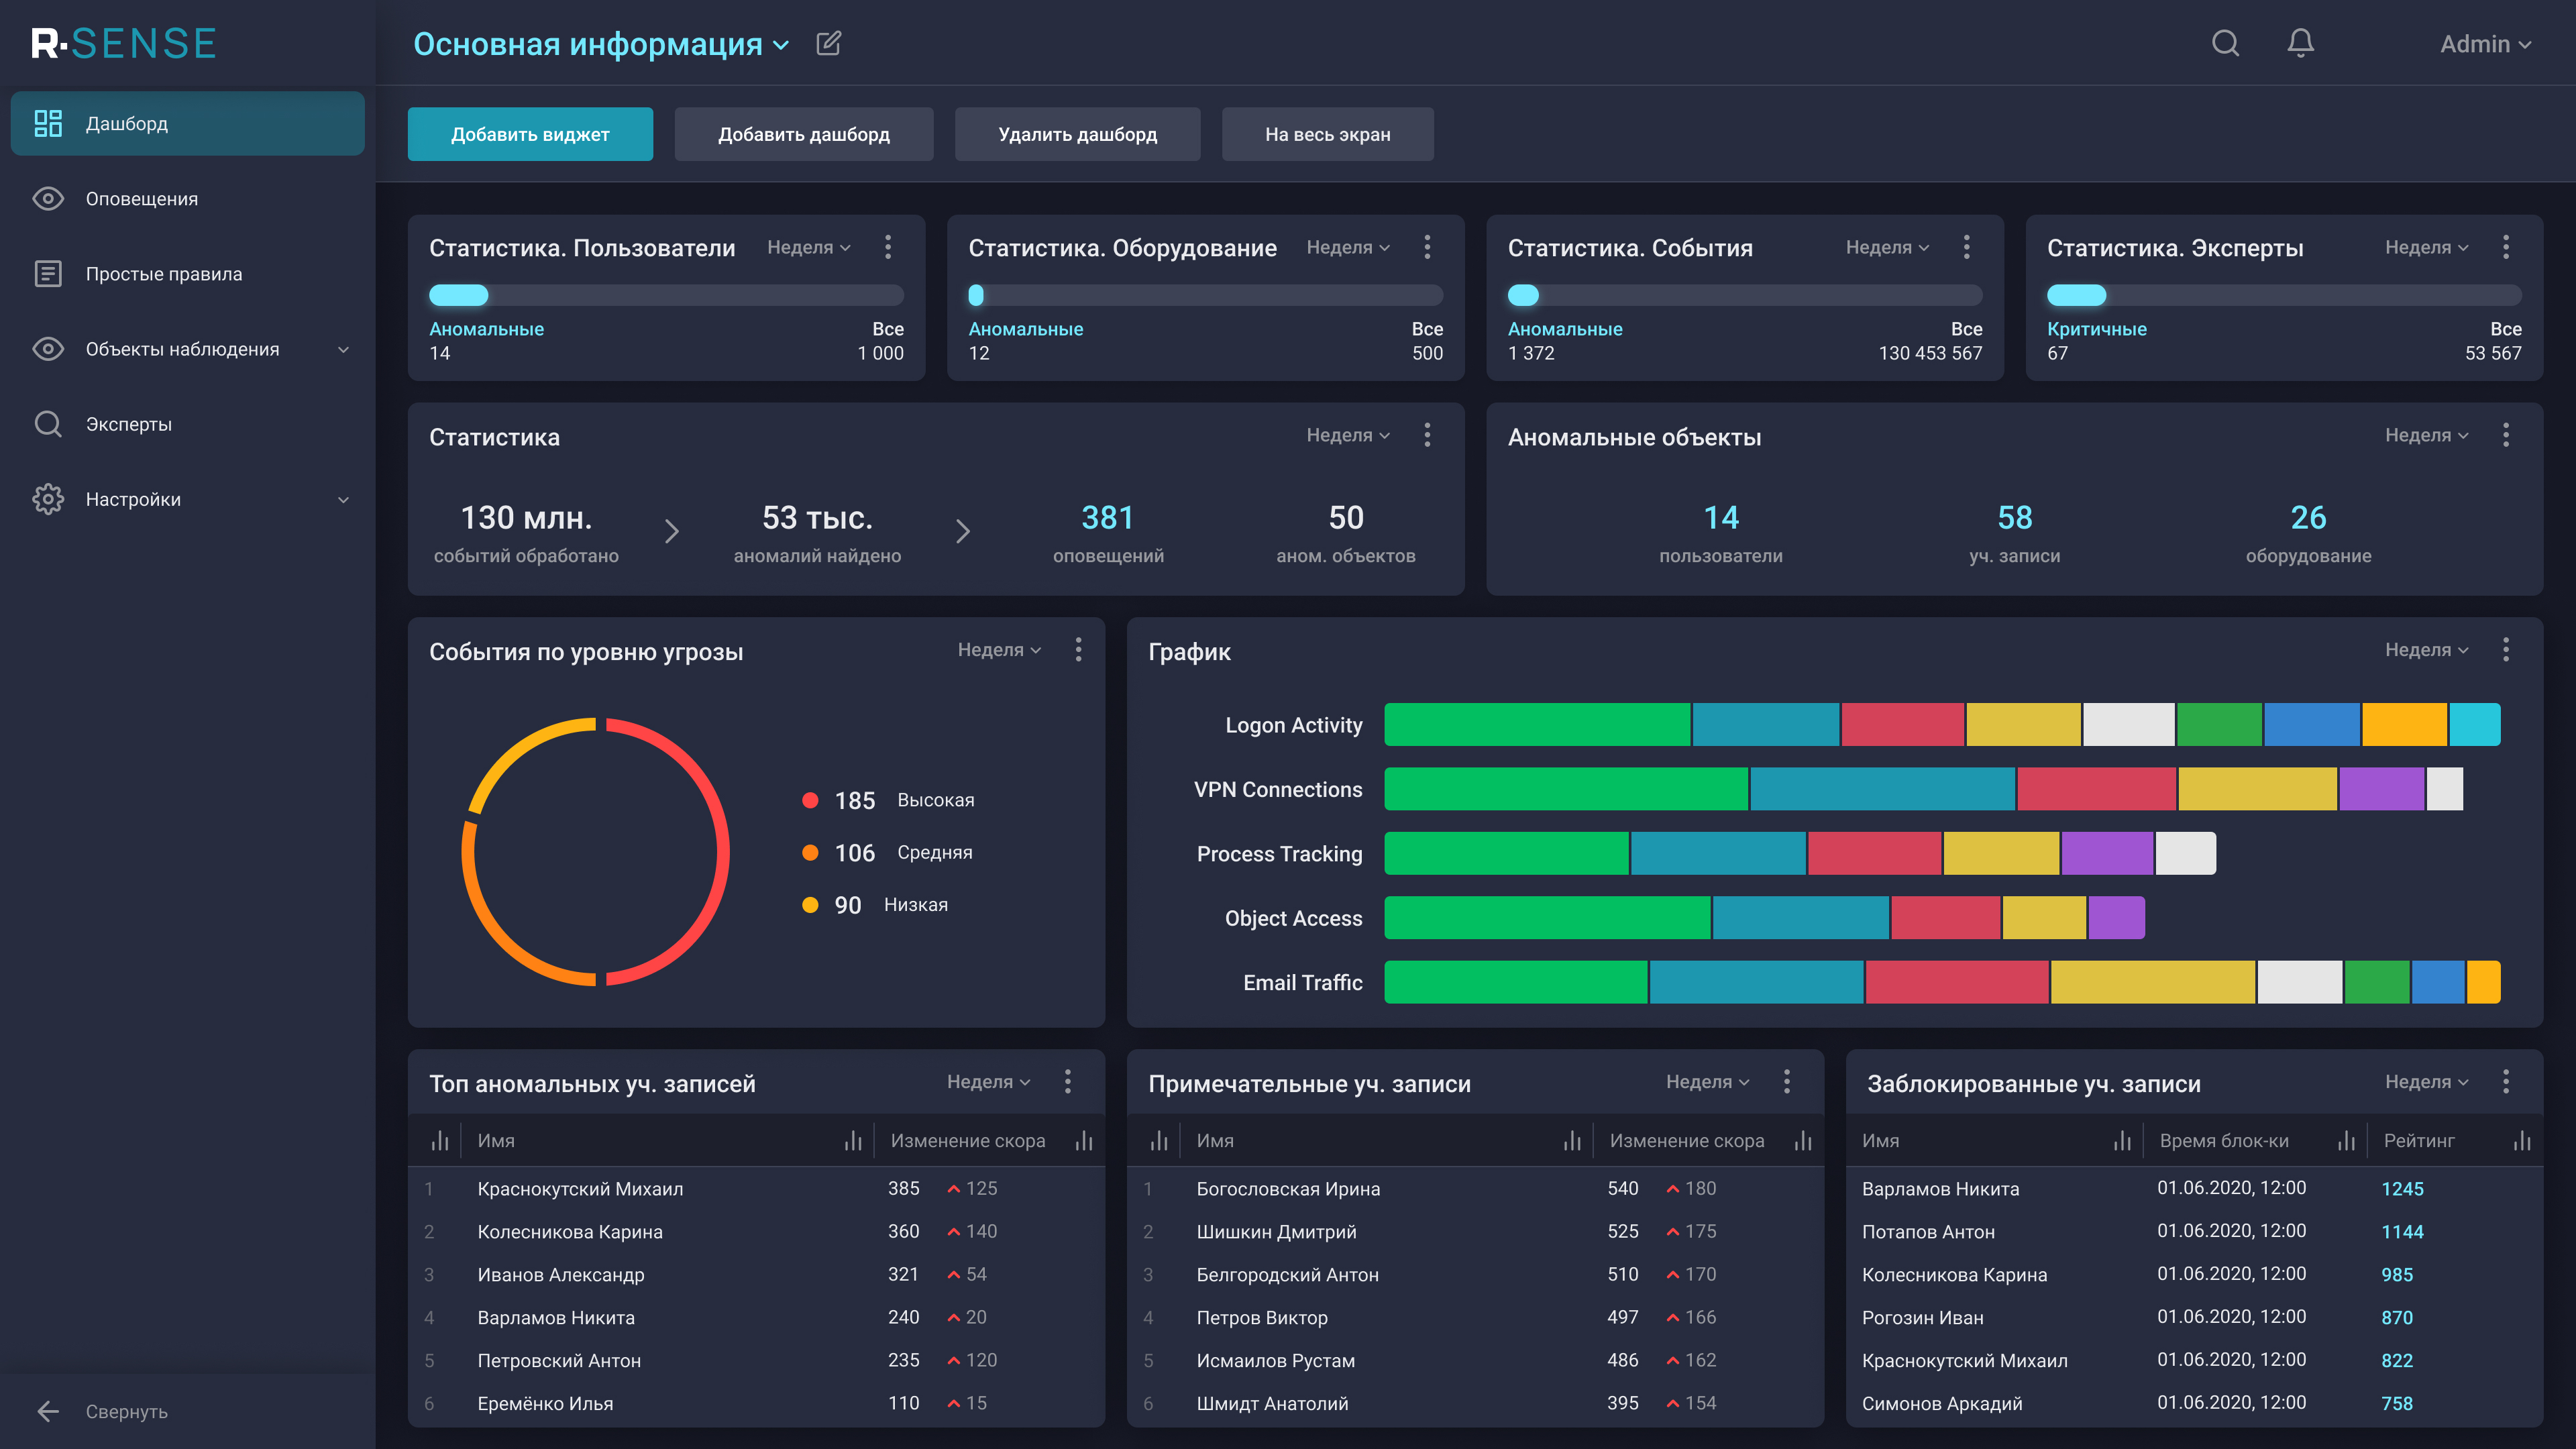The width and height of the screenshot is (2576, 1449).
Task: Click the edit dashboard title pencil icon
Action: pos(828,43)
